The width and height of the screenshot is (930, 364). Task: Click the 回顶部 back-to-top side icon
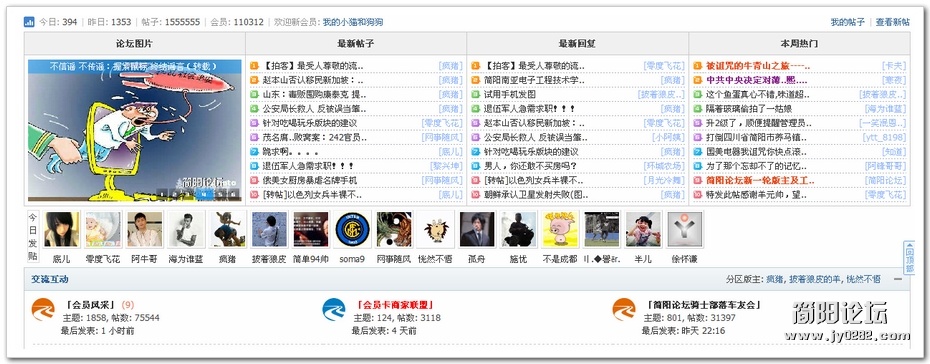(909, 258)
